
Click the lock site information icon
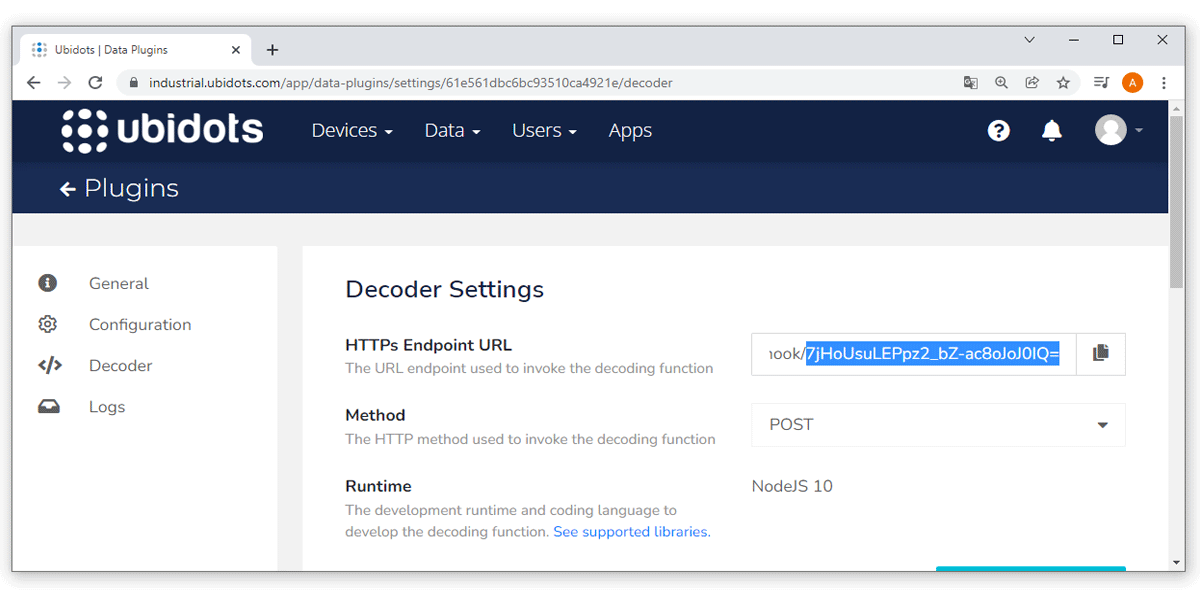coord(132,83)
